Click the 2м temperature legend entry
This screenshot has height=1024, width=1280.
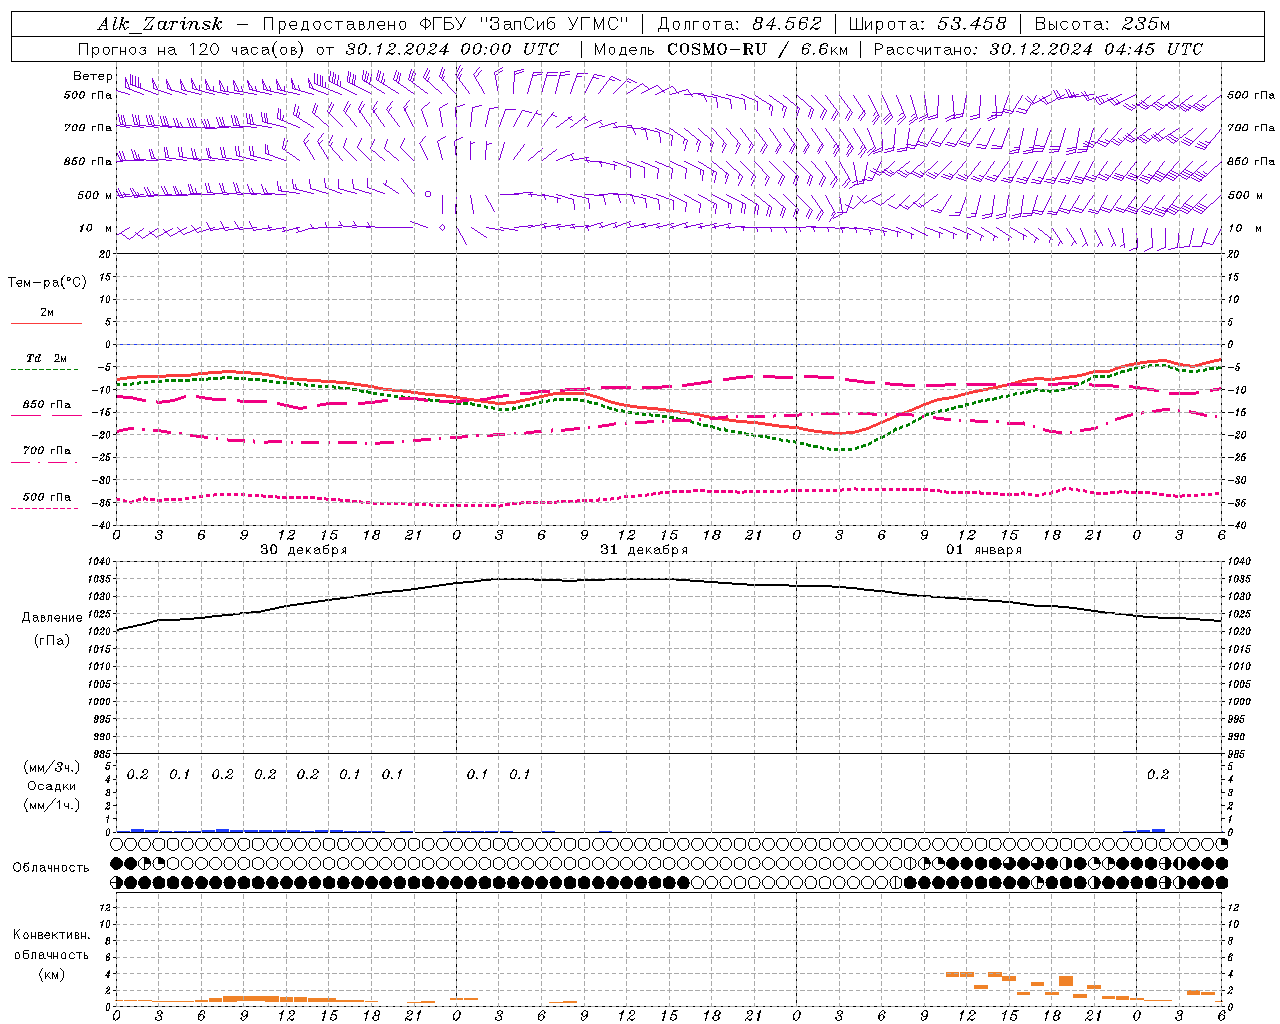[46, 313]
